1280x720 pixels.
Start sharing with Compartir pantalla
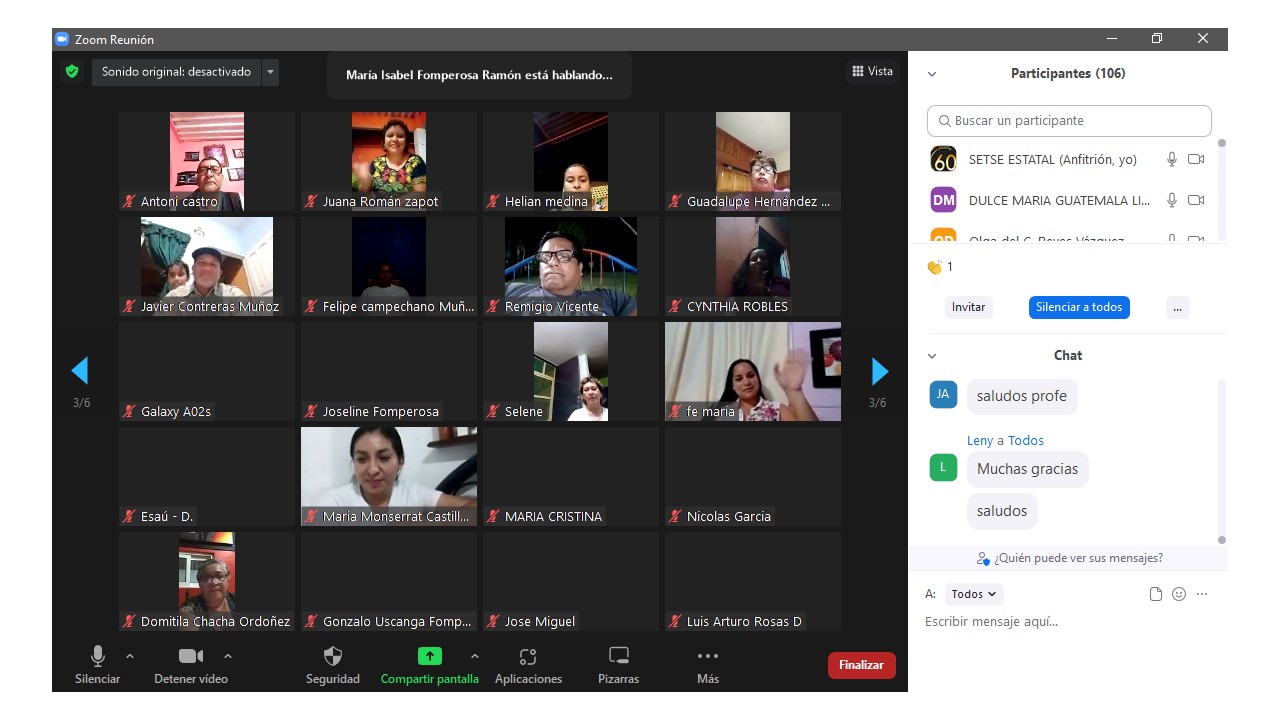coord(429,665)
